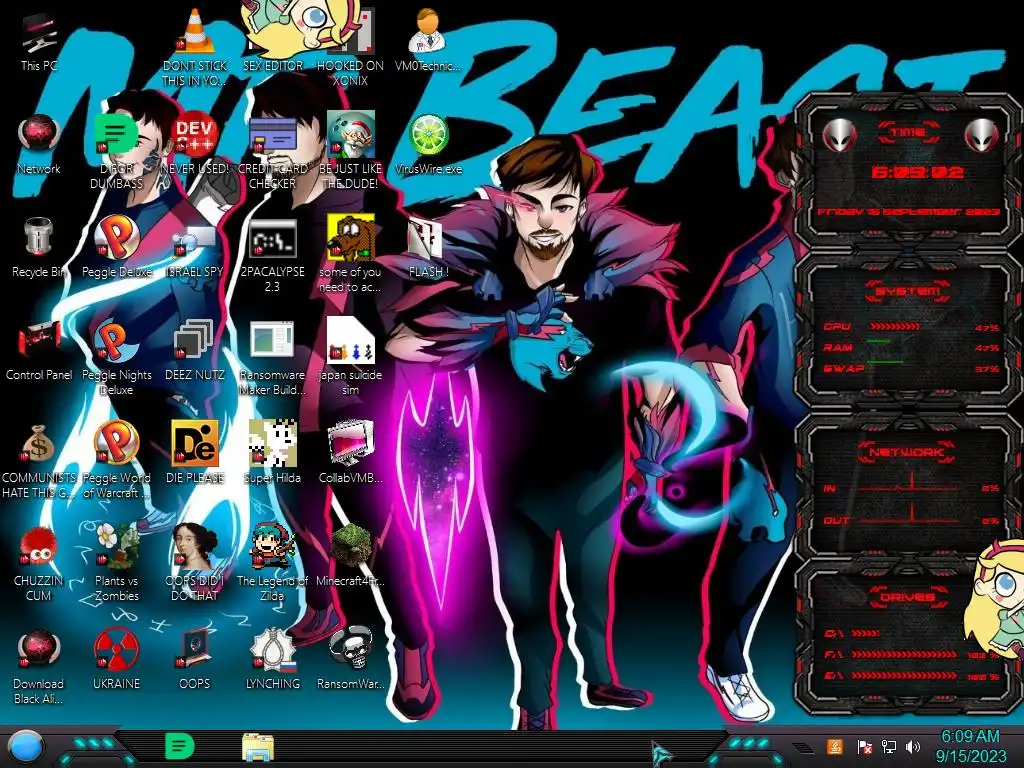Select the VirusWire.exe lime icon
The height and width of the screenshot is (768, 1024).
click(428, 145)
